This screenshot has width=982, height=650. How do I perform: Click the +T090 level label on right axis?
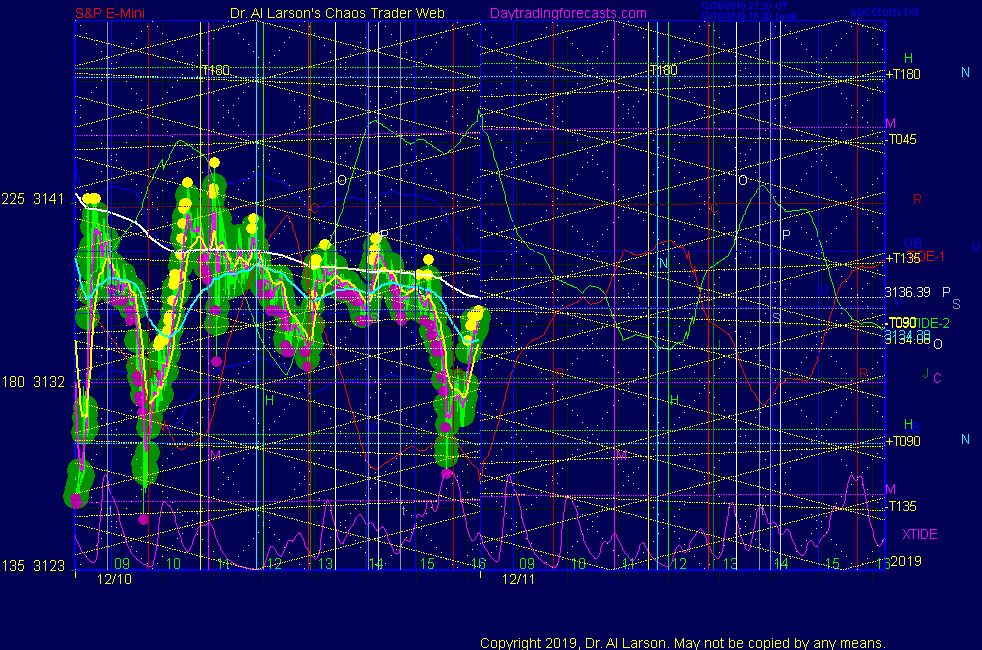[903, 441]
